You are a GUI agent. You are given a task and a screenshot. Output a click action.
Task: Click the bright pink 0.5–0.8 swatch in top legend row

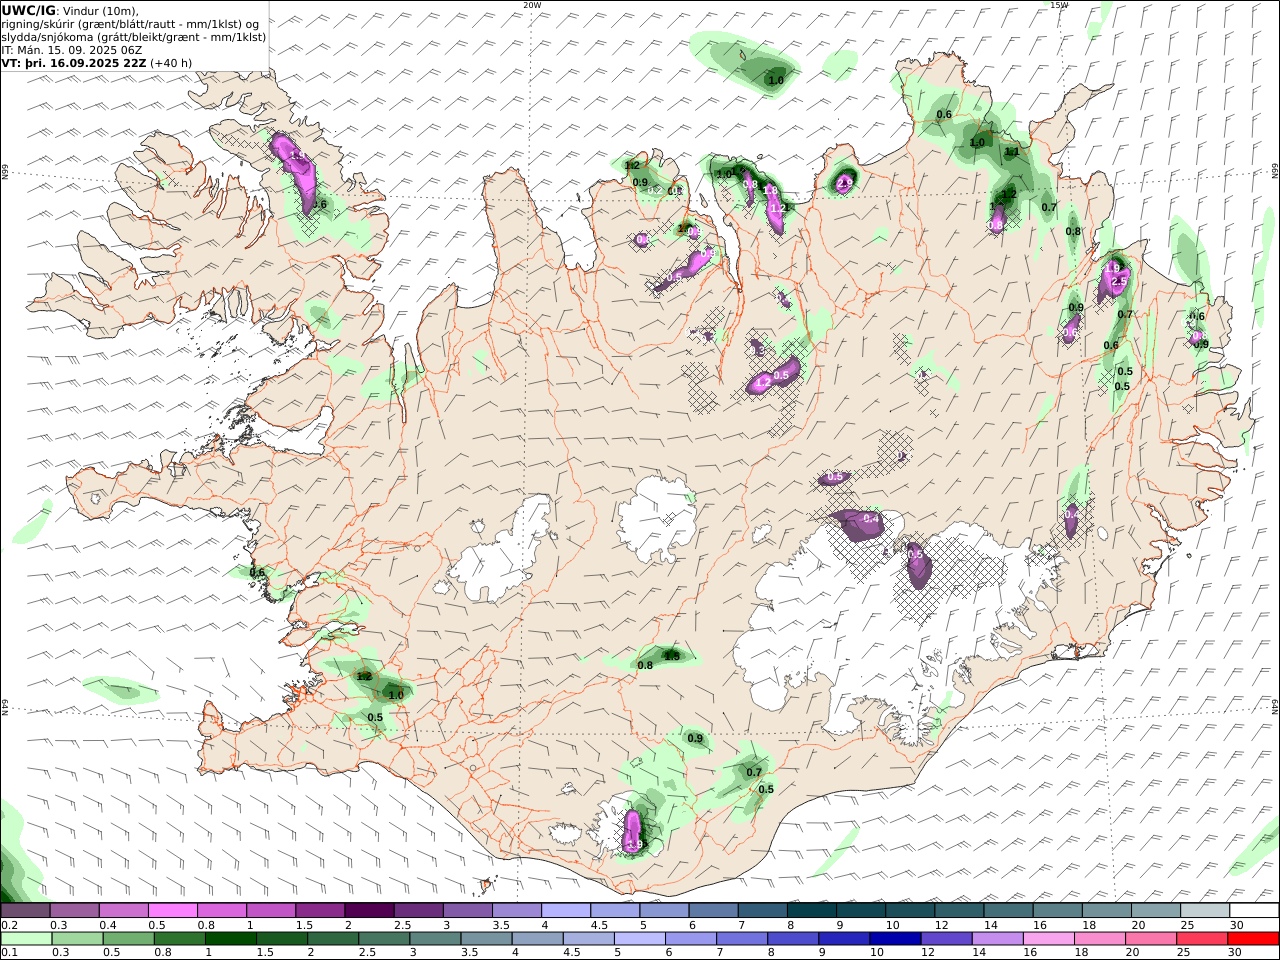[x=172, y=911]
